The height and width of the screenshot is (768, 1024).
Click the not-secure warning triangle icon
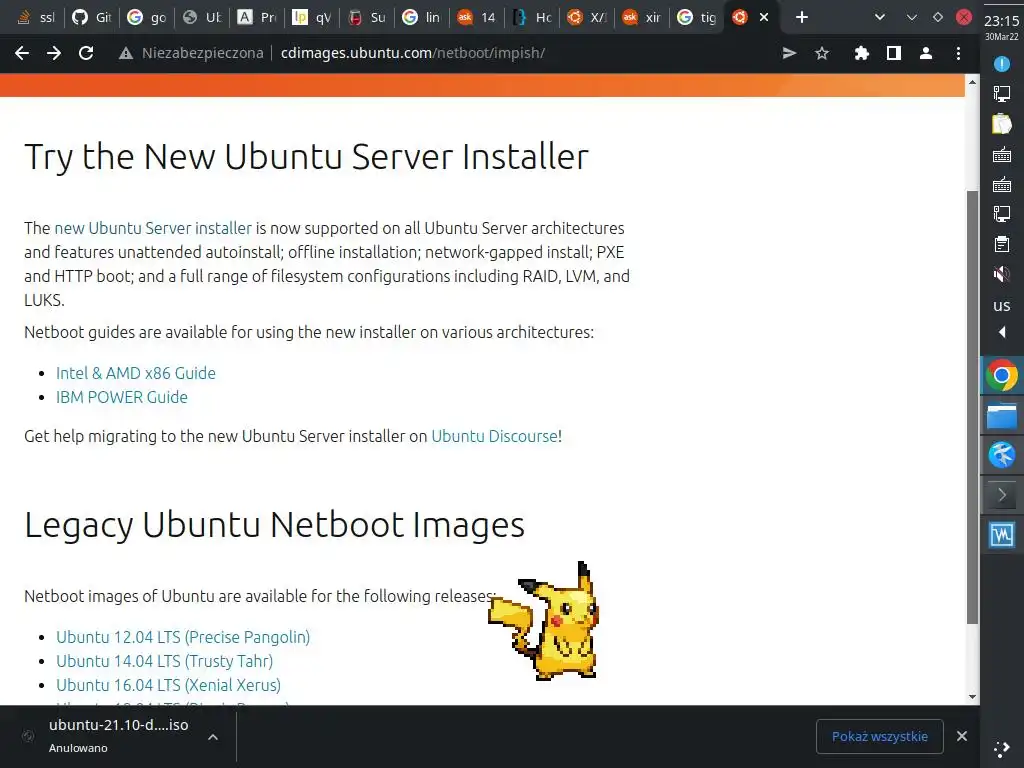pyautogui.click(x=125, y=54)
